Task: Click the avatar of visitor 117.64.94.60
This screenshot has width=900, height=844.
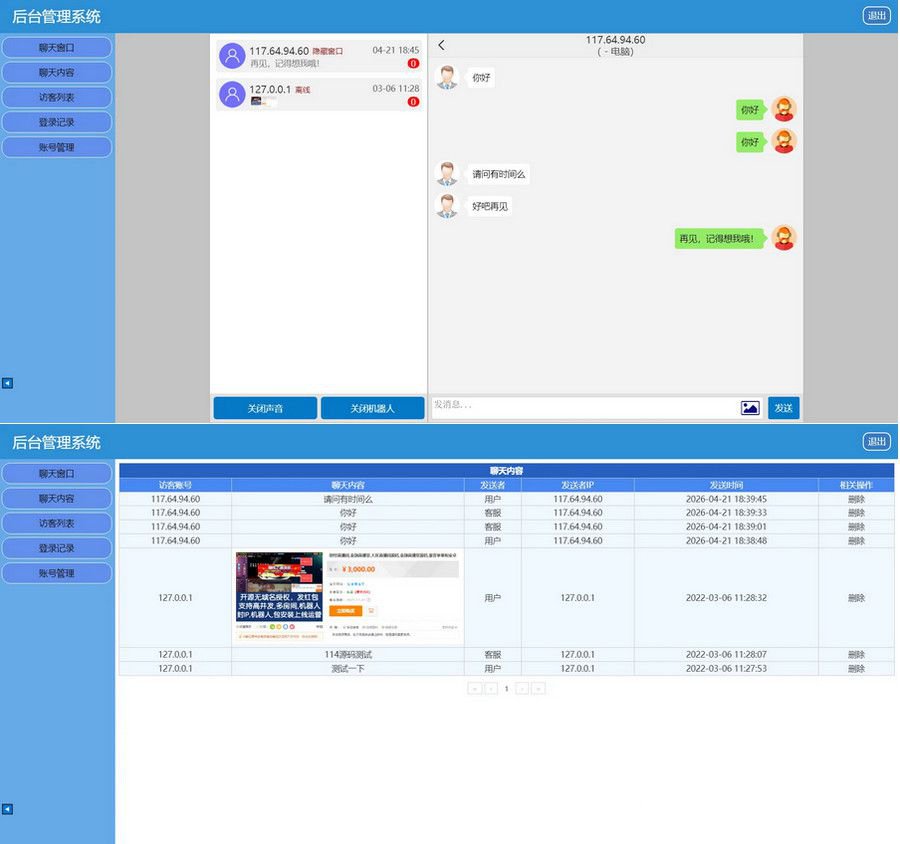Action: [230, 54]
